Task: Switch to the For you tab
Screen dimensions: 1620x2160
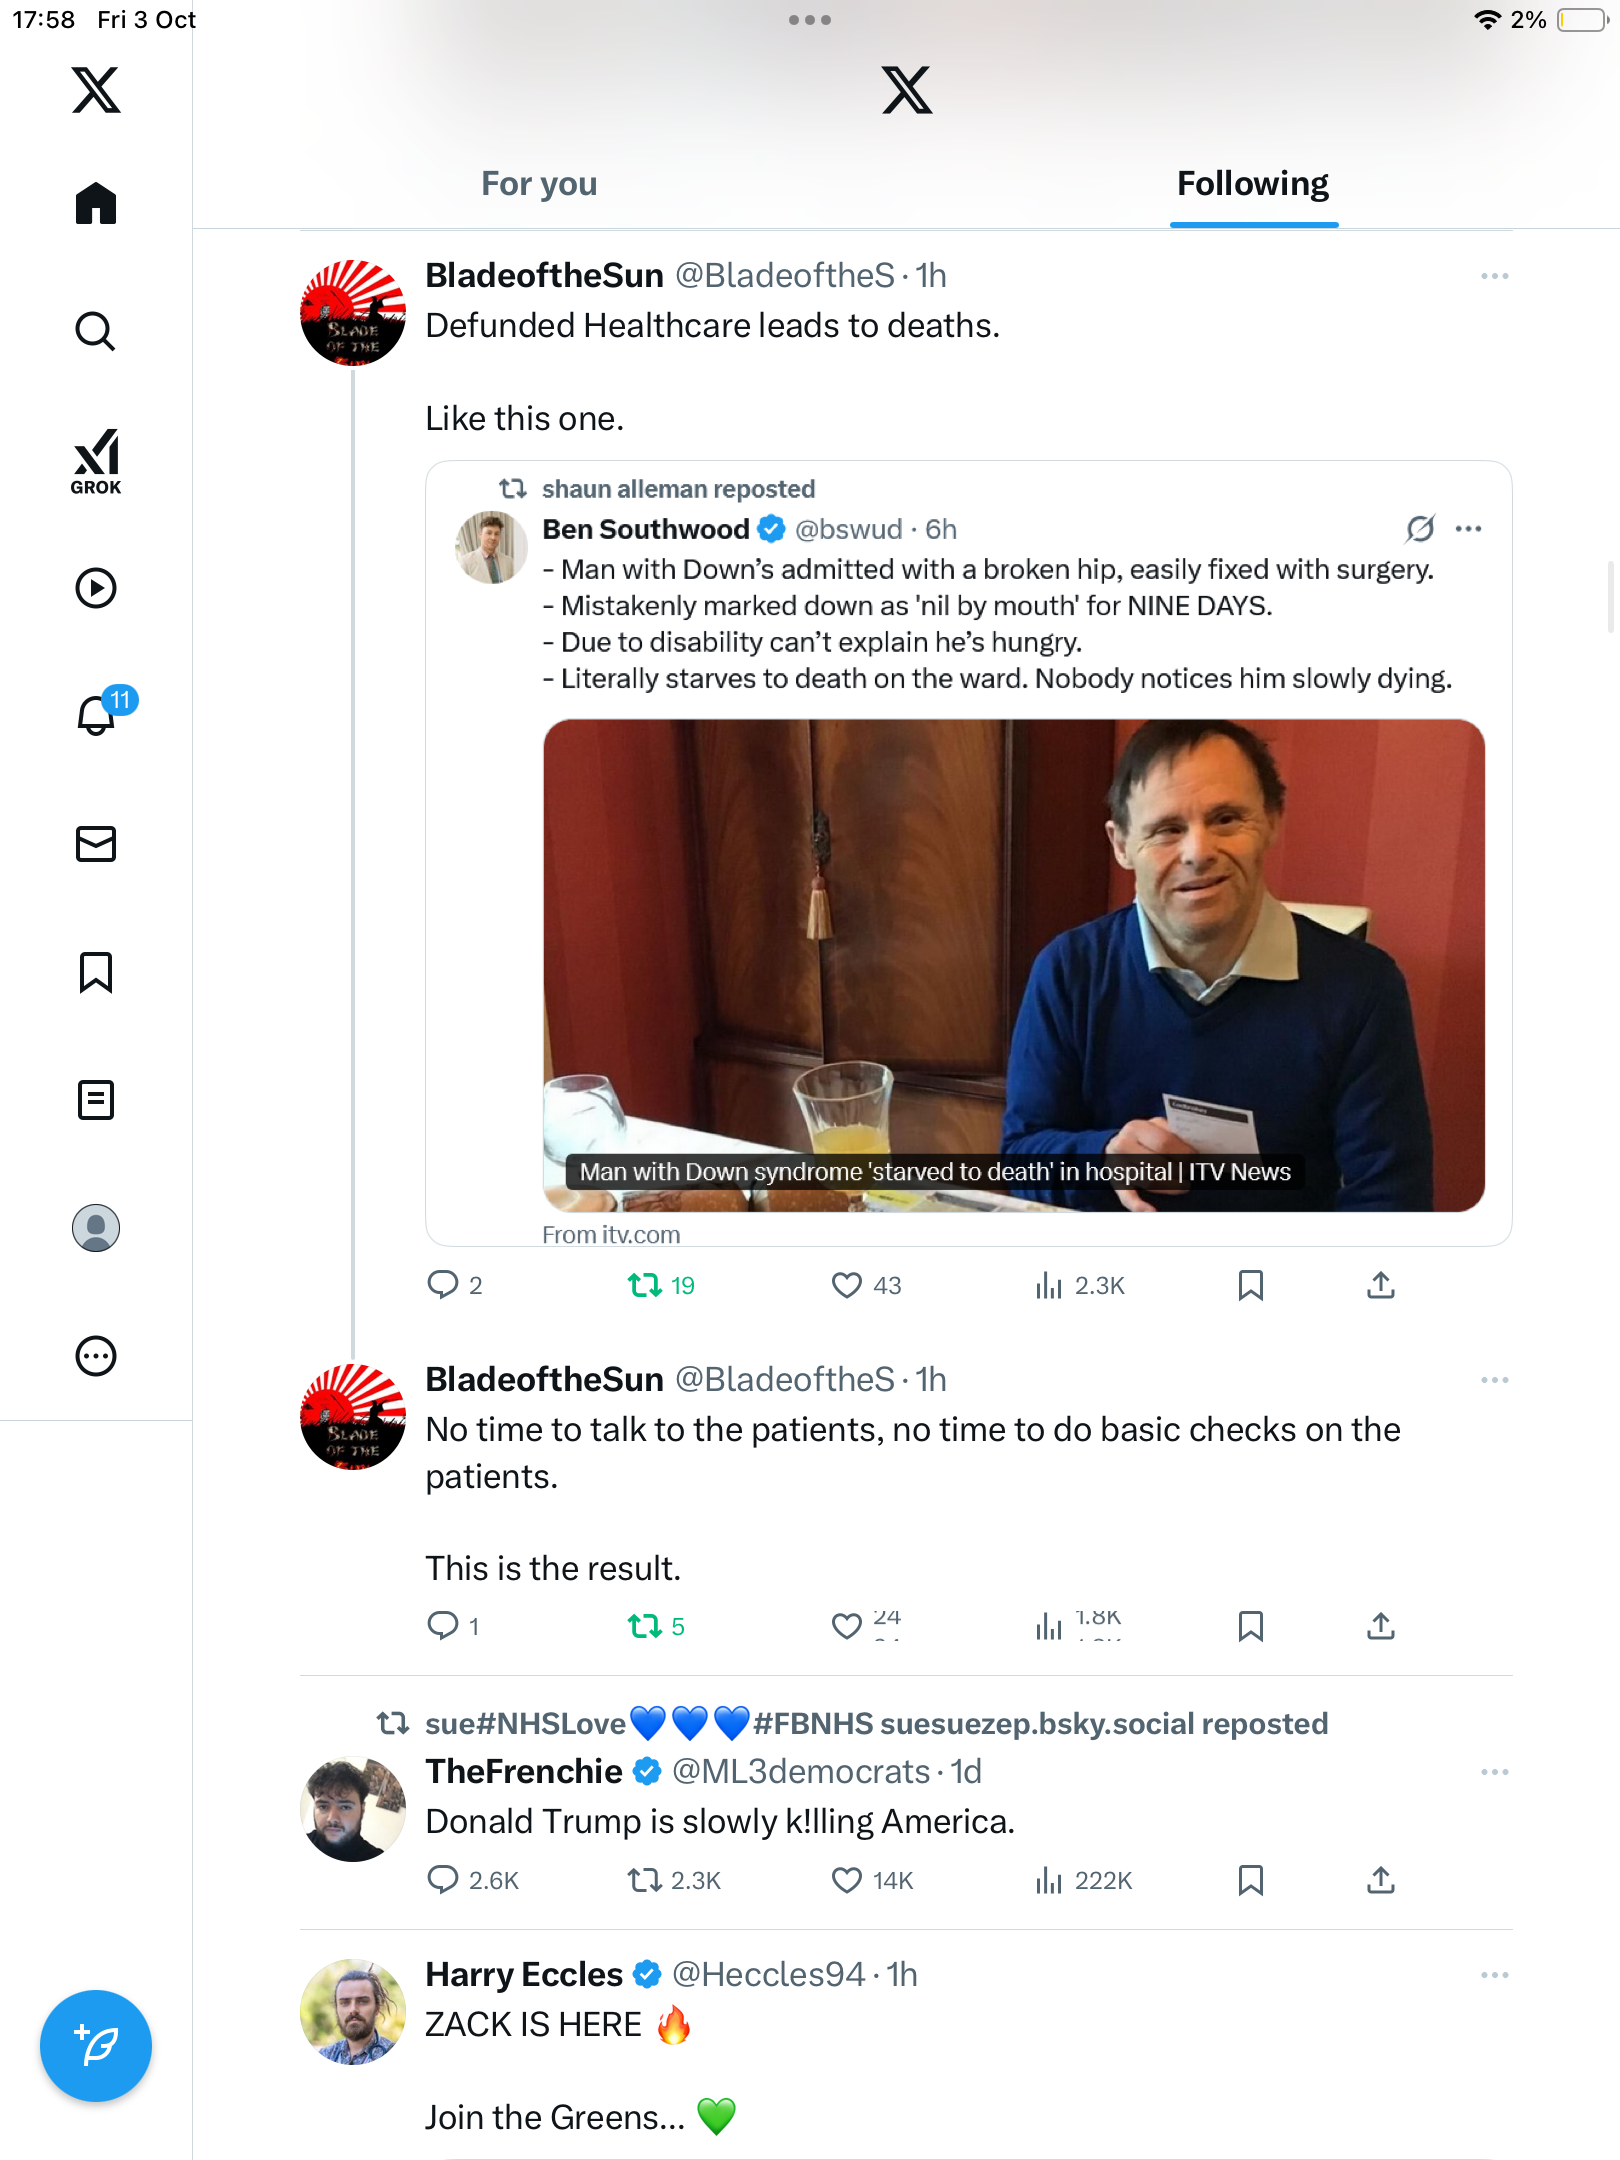Action: [539, 184]
